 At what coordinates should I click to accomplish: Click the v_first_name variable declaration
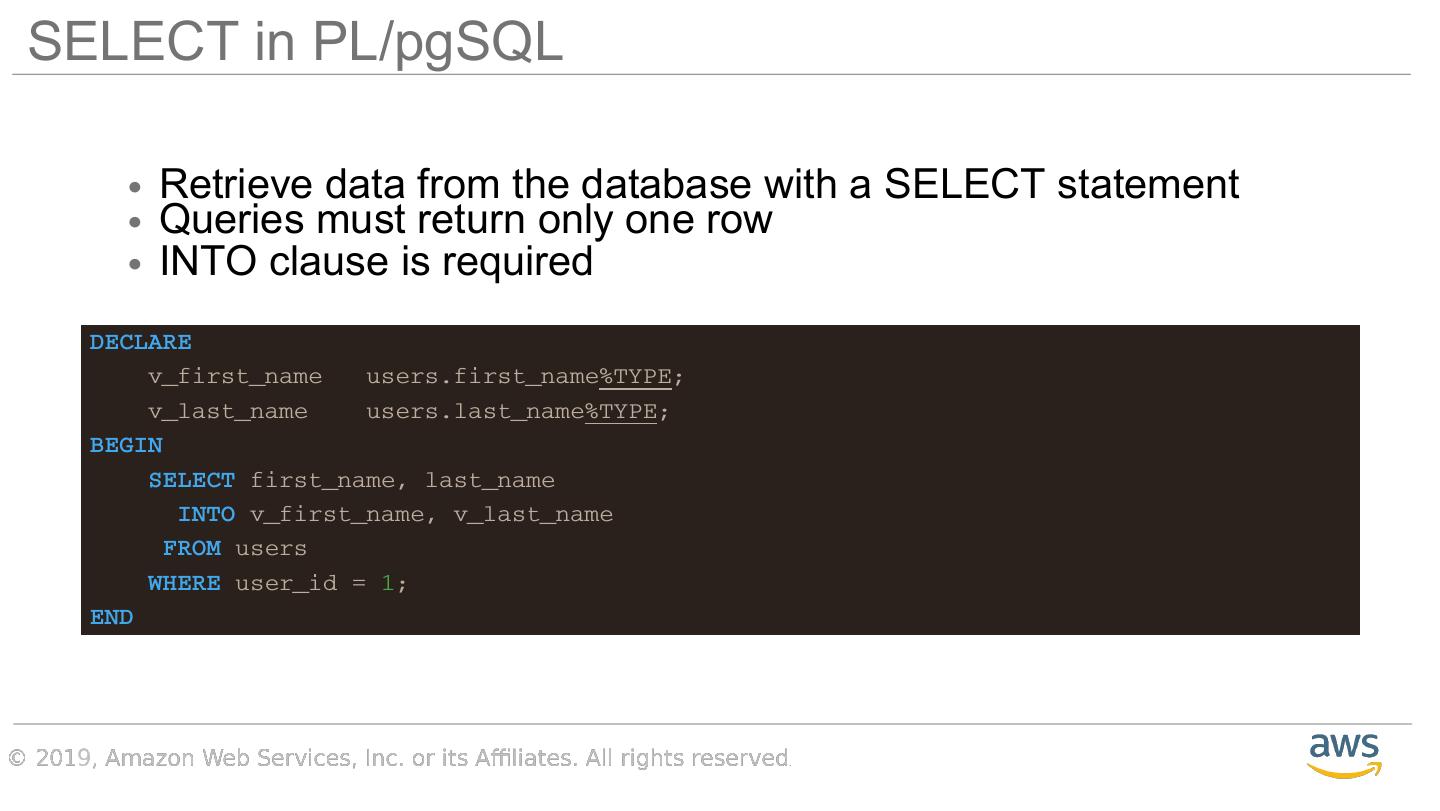(x=235, y=377)
